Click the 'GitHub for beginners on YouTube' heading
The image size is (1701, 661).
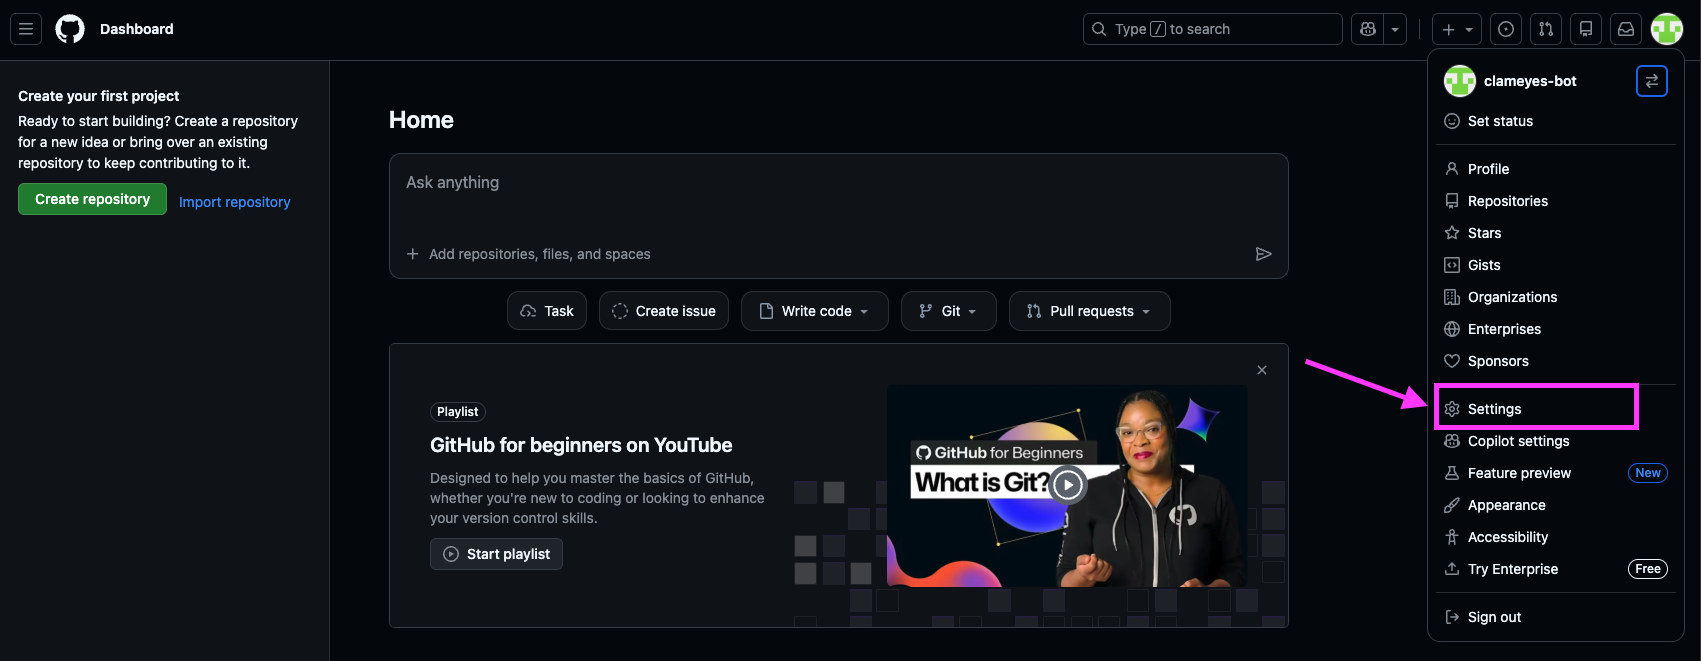(581, 445)
